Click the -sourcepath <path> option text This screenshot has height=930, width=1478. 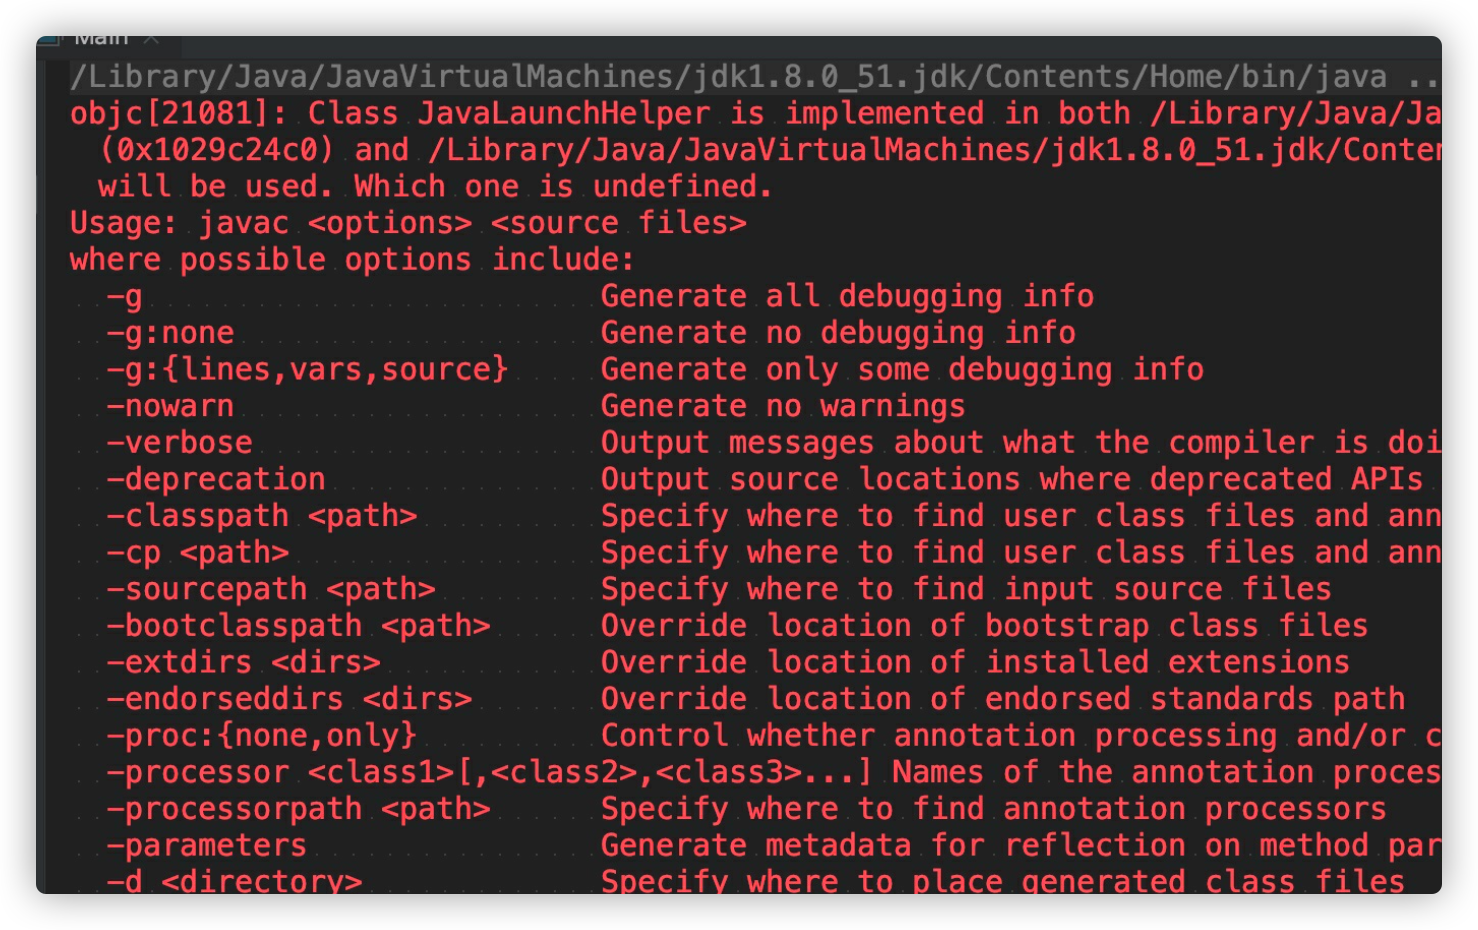(270, 589)
